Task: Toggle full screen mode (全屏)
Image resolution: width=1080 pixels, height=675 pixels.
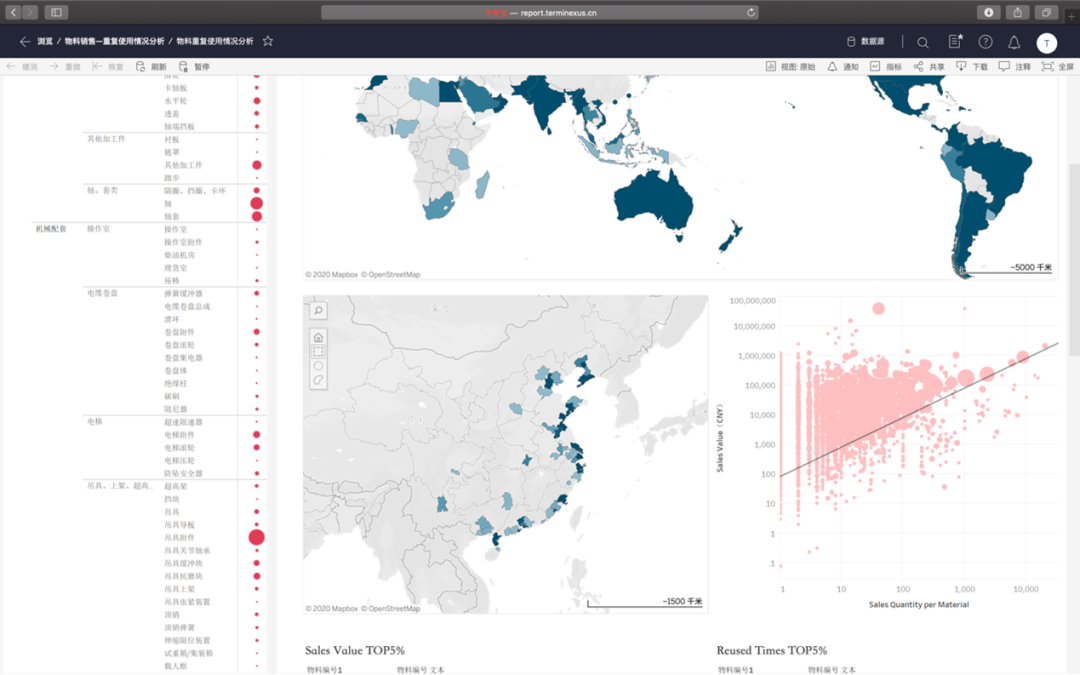Action: [x=1058, y=67]
